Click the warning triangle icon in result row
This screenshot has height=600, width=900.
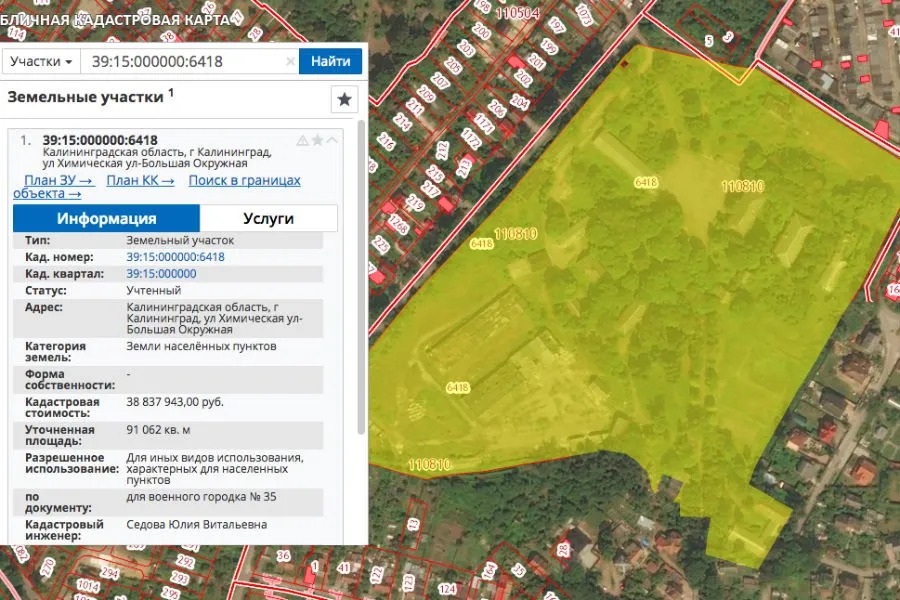point(302,141)
